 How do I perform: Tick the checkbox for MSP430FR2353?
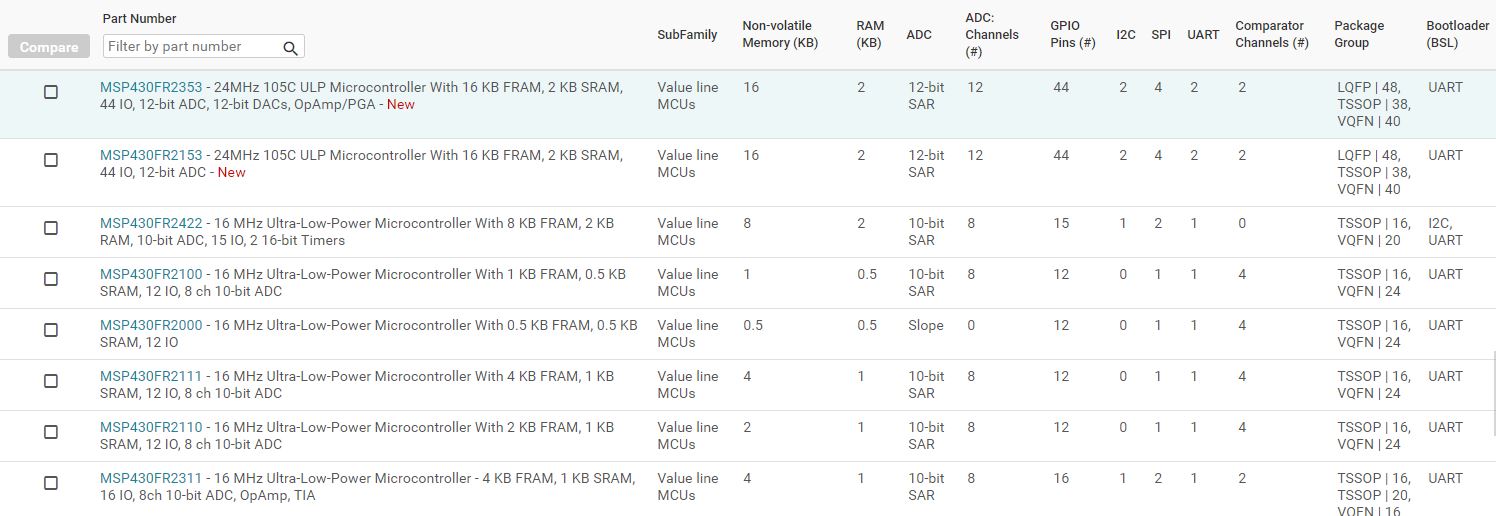pyautogui.click(x=51, y=92)
